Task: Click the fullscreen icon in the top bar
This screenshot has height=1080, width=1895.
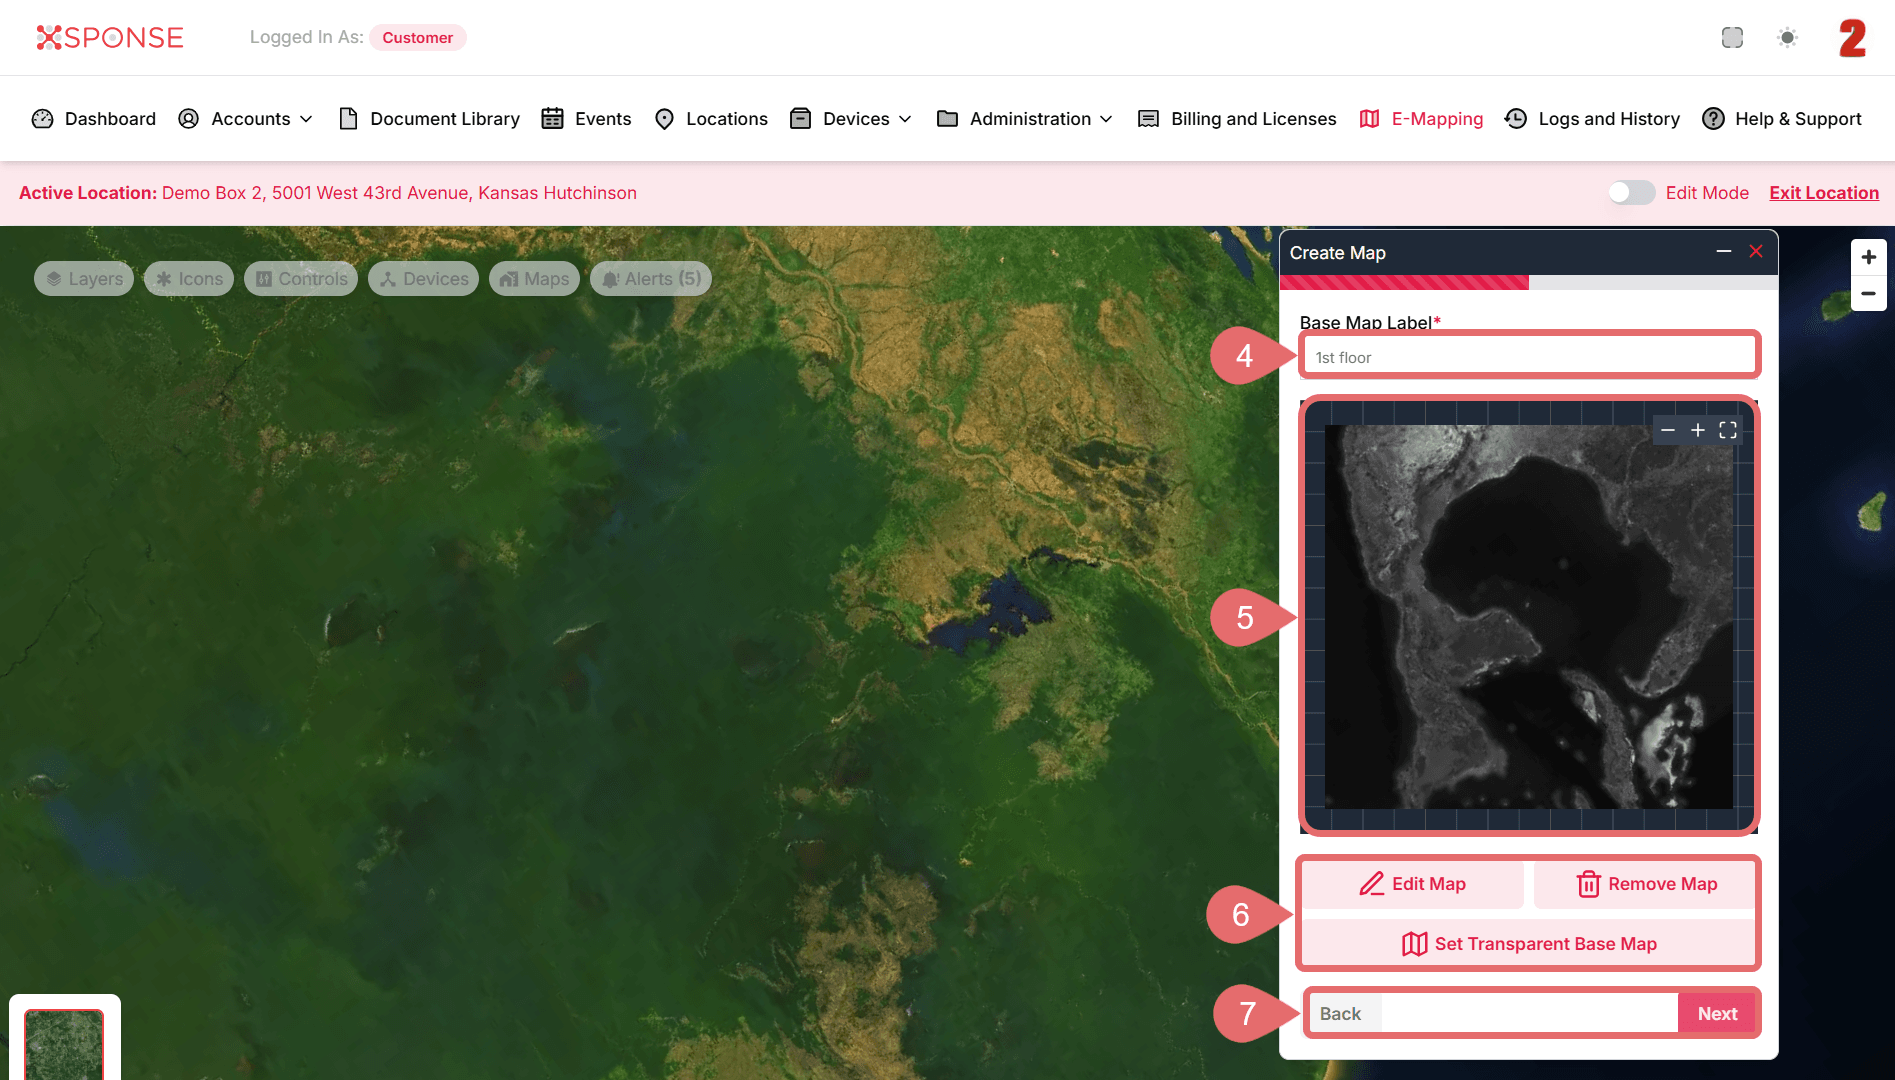Action: coord(1732,38)
